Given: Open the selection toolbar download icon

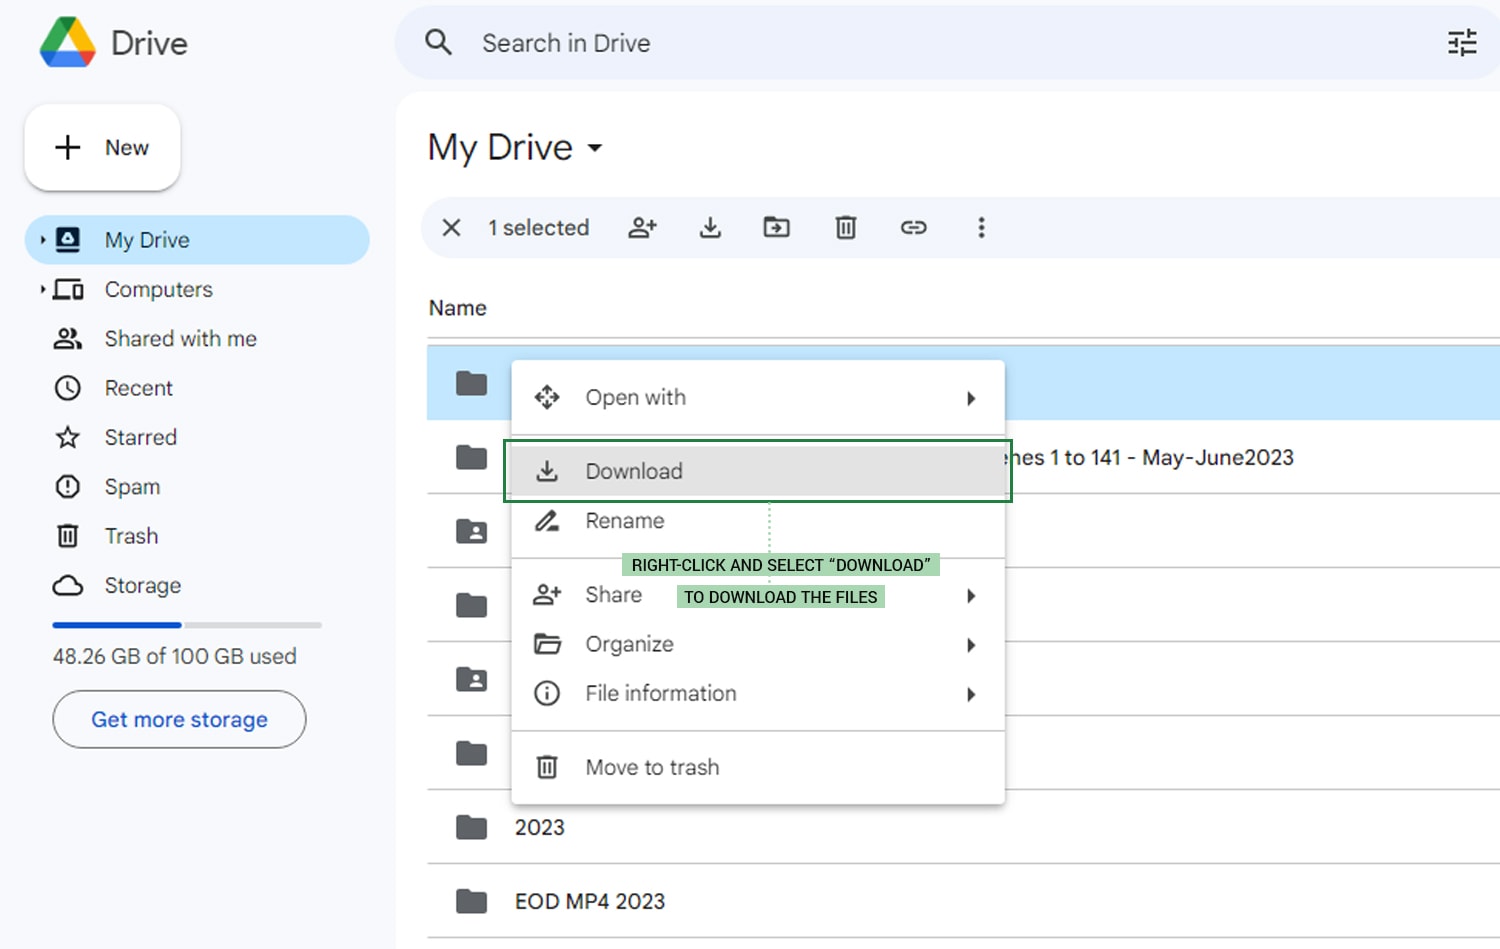Looking at the screenshot, I should click(710, 228).
